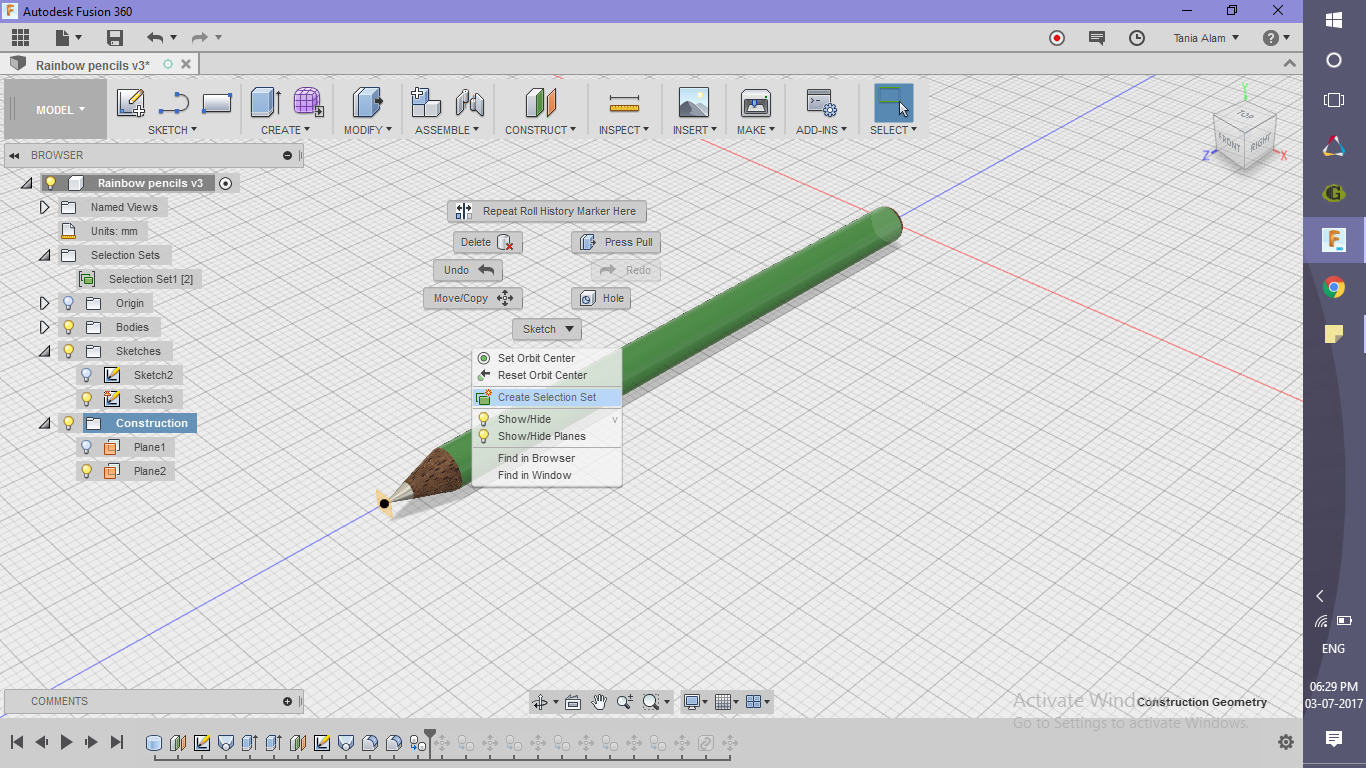Select Create Selection Set menu entry
The width and height of the screenshot is (1366, 768).
(x=547, y=397)
